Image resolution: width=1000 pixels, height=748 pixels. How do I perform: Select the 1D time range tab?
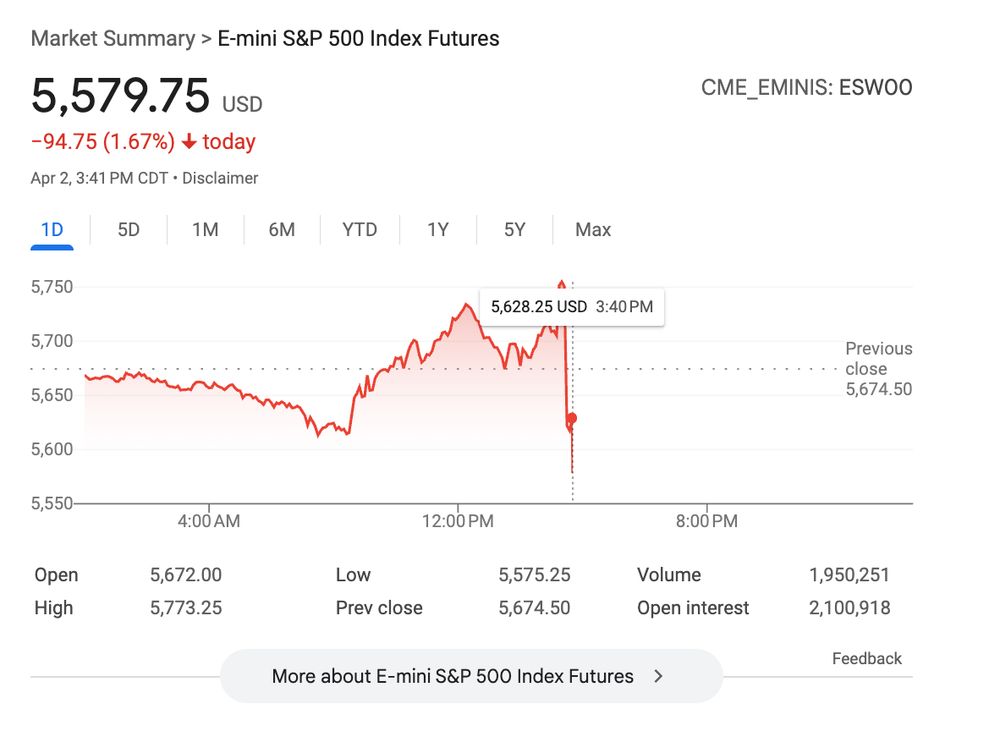click(52, 230)
